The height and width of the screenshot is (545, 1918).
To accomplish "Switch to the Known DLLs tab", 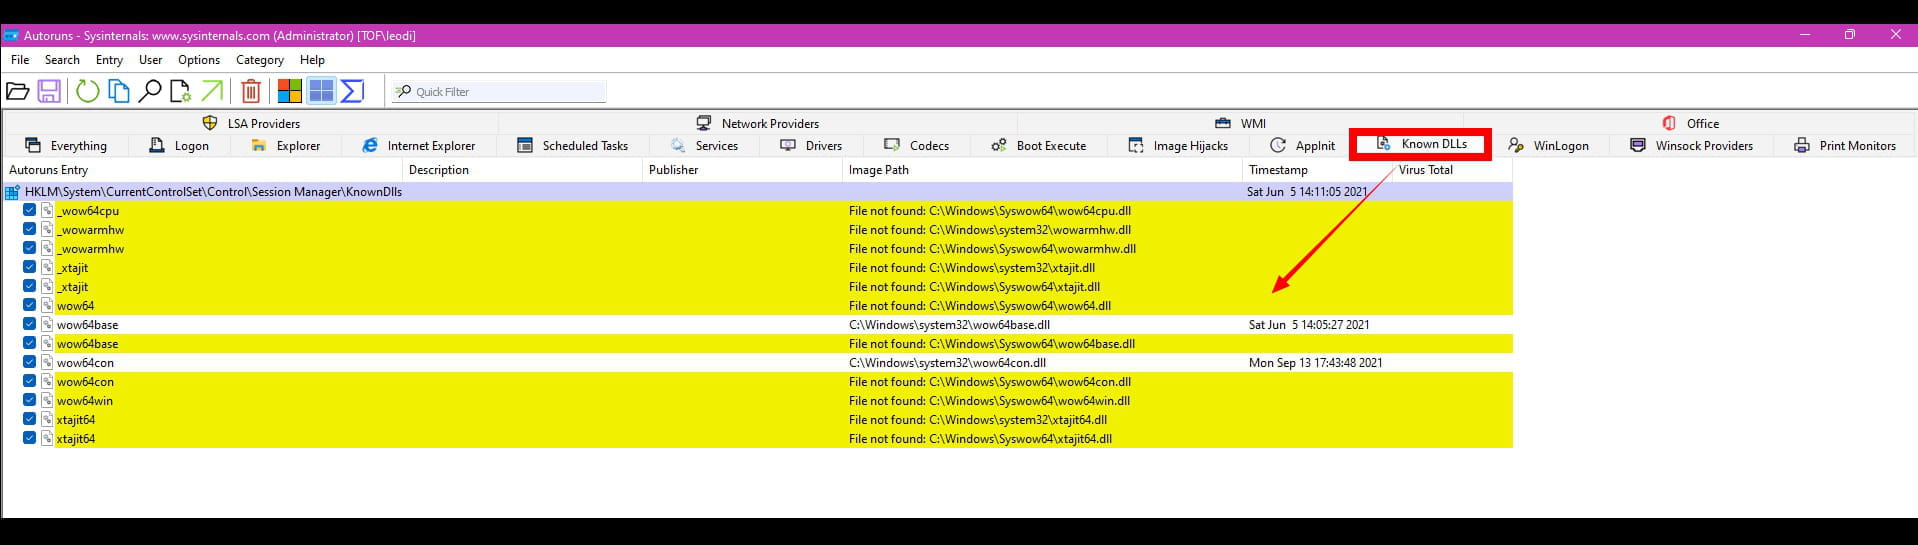I will pos(1420,144).
